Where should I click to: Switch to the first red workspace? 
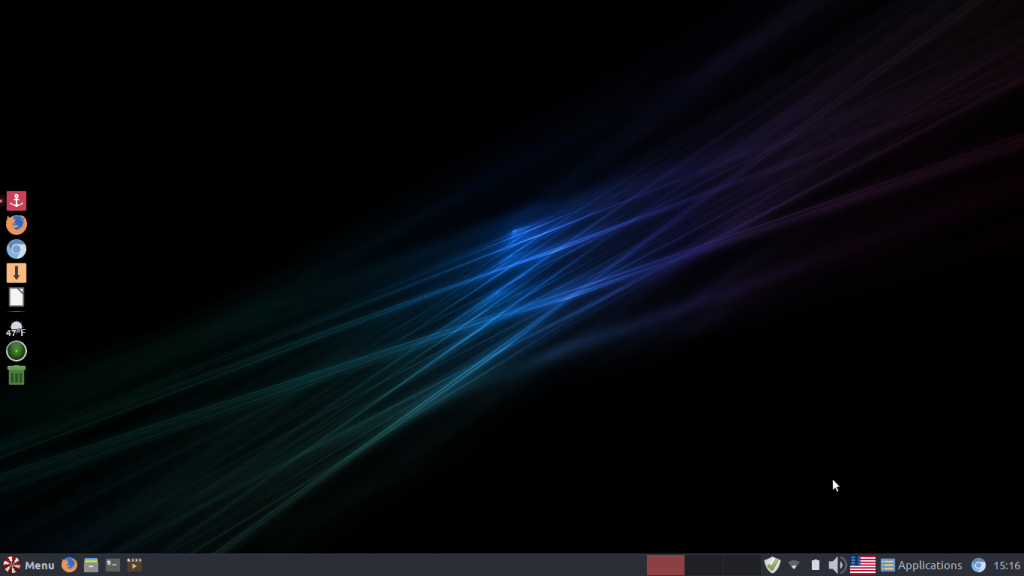(665, 565)
